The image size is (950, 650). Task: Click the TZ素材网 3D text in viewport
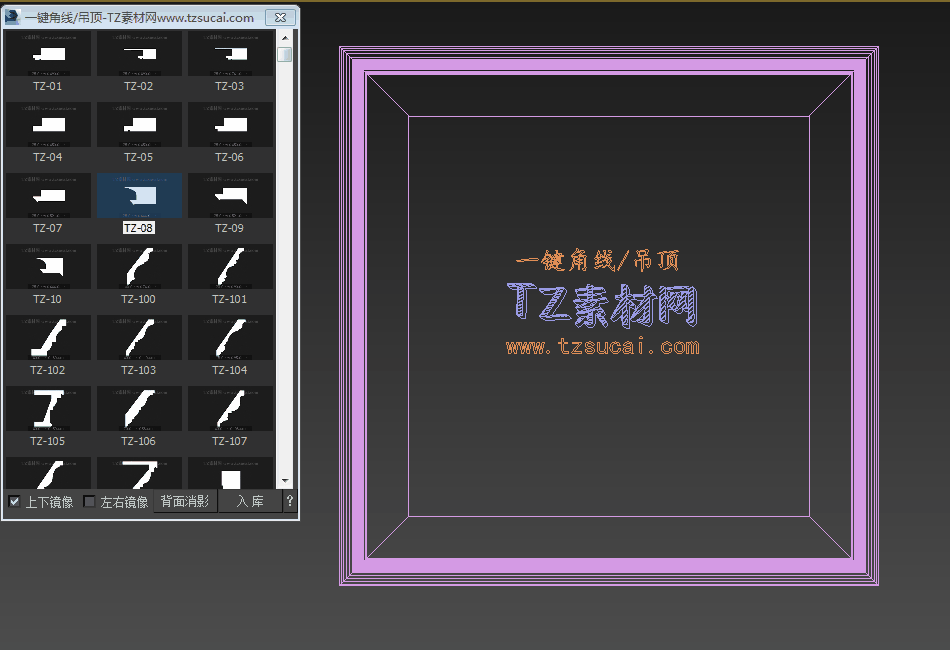602,305
